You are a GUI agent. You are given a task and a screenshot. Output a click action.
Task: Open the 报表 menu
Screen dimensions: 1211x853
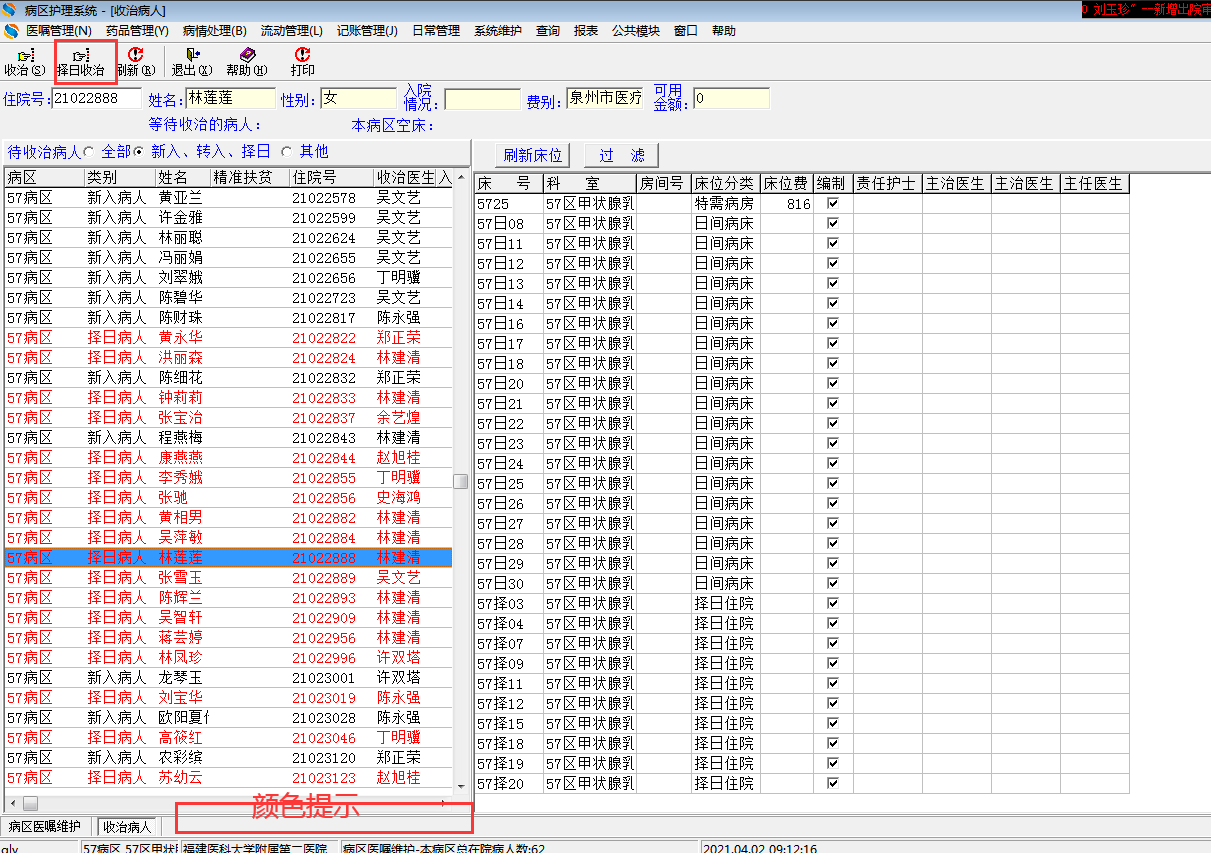586,31
